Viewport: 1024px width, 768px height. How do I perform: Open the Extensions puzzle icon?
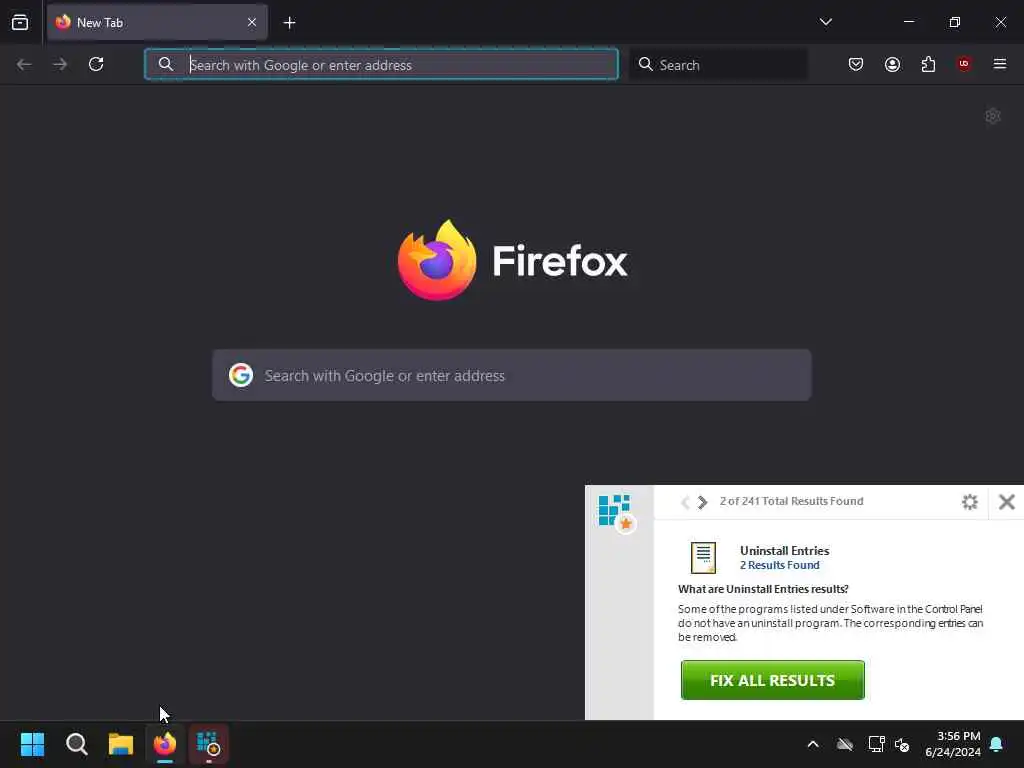click(x=928, y=64)
